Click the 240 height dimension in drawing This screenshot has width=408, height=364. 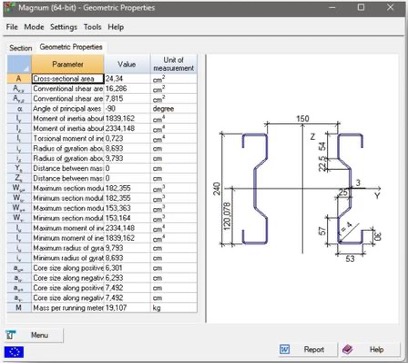click(x=217, y=189)
